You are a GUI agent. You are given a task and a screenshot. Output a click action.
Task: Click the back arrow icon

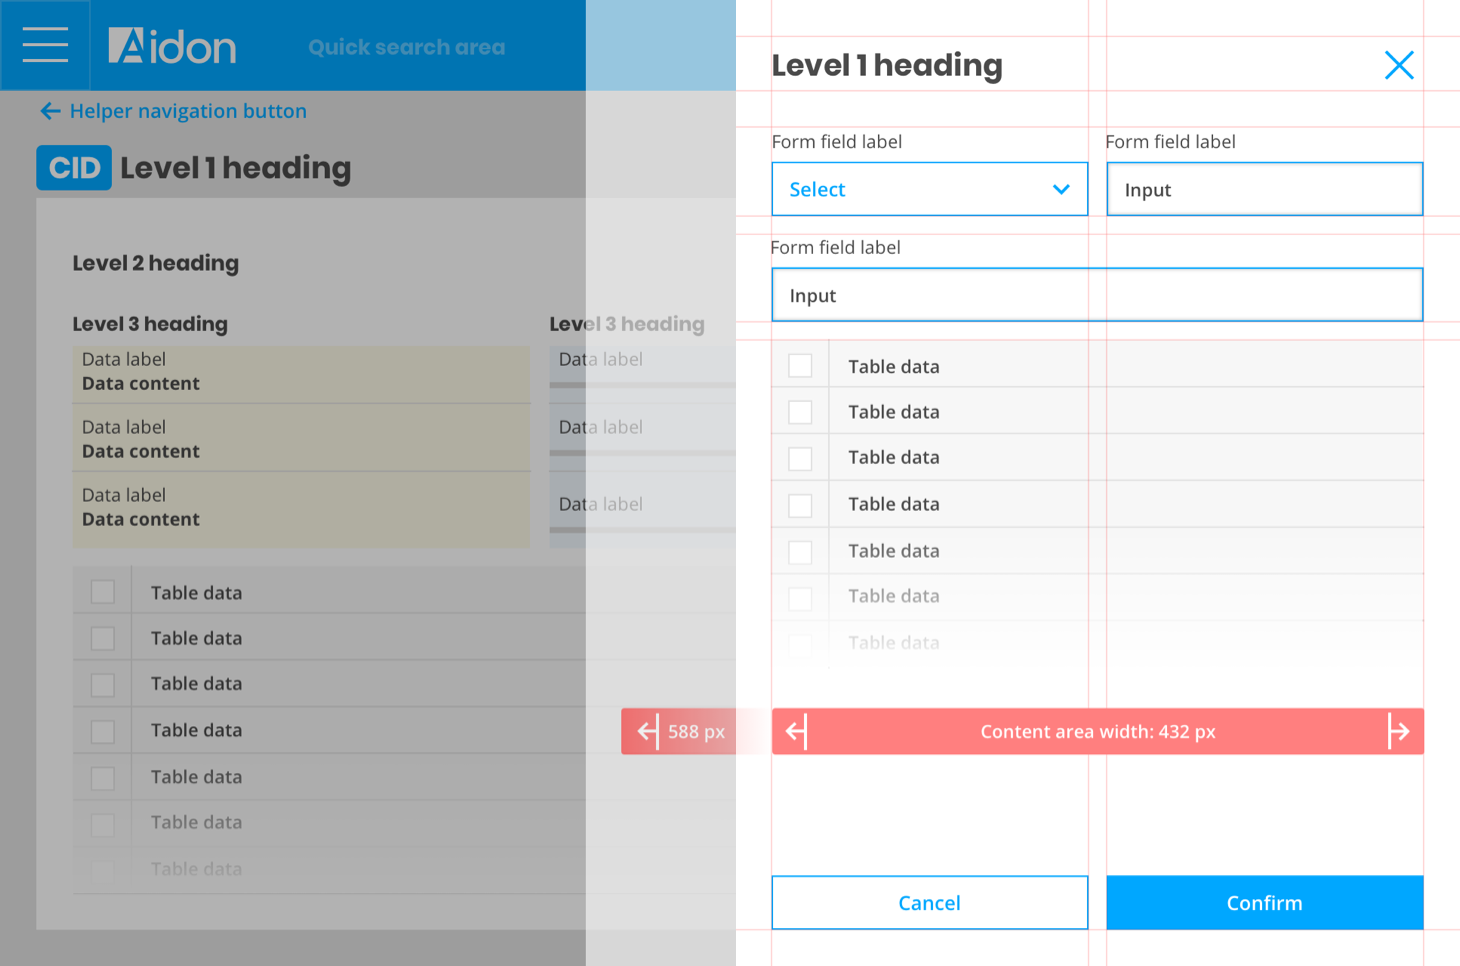[x=50, y=111]
